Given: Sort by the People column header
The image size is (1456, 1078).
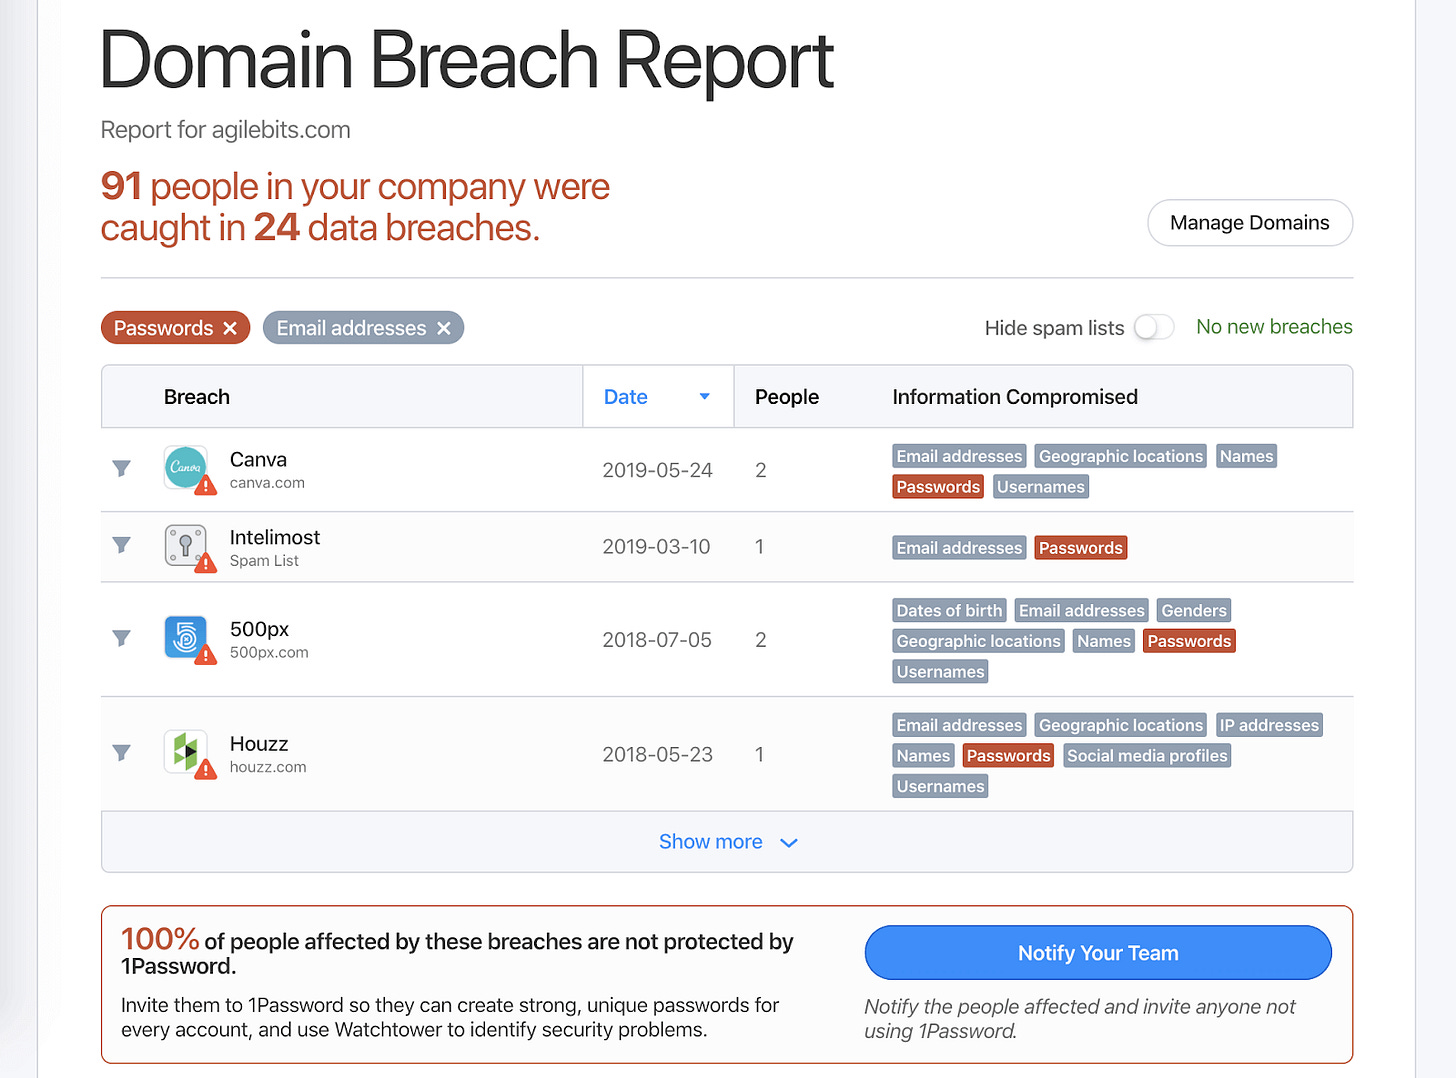Looking at the screenshot, I should pos(786,396).
